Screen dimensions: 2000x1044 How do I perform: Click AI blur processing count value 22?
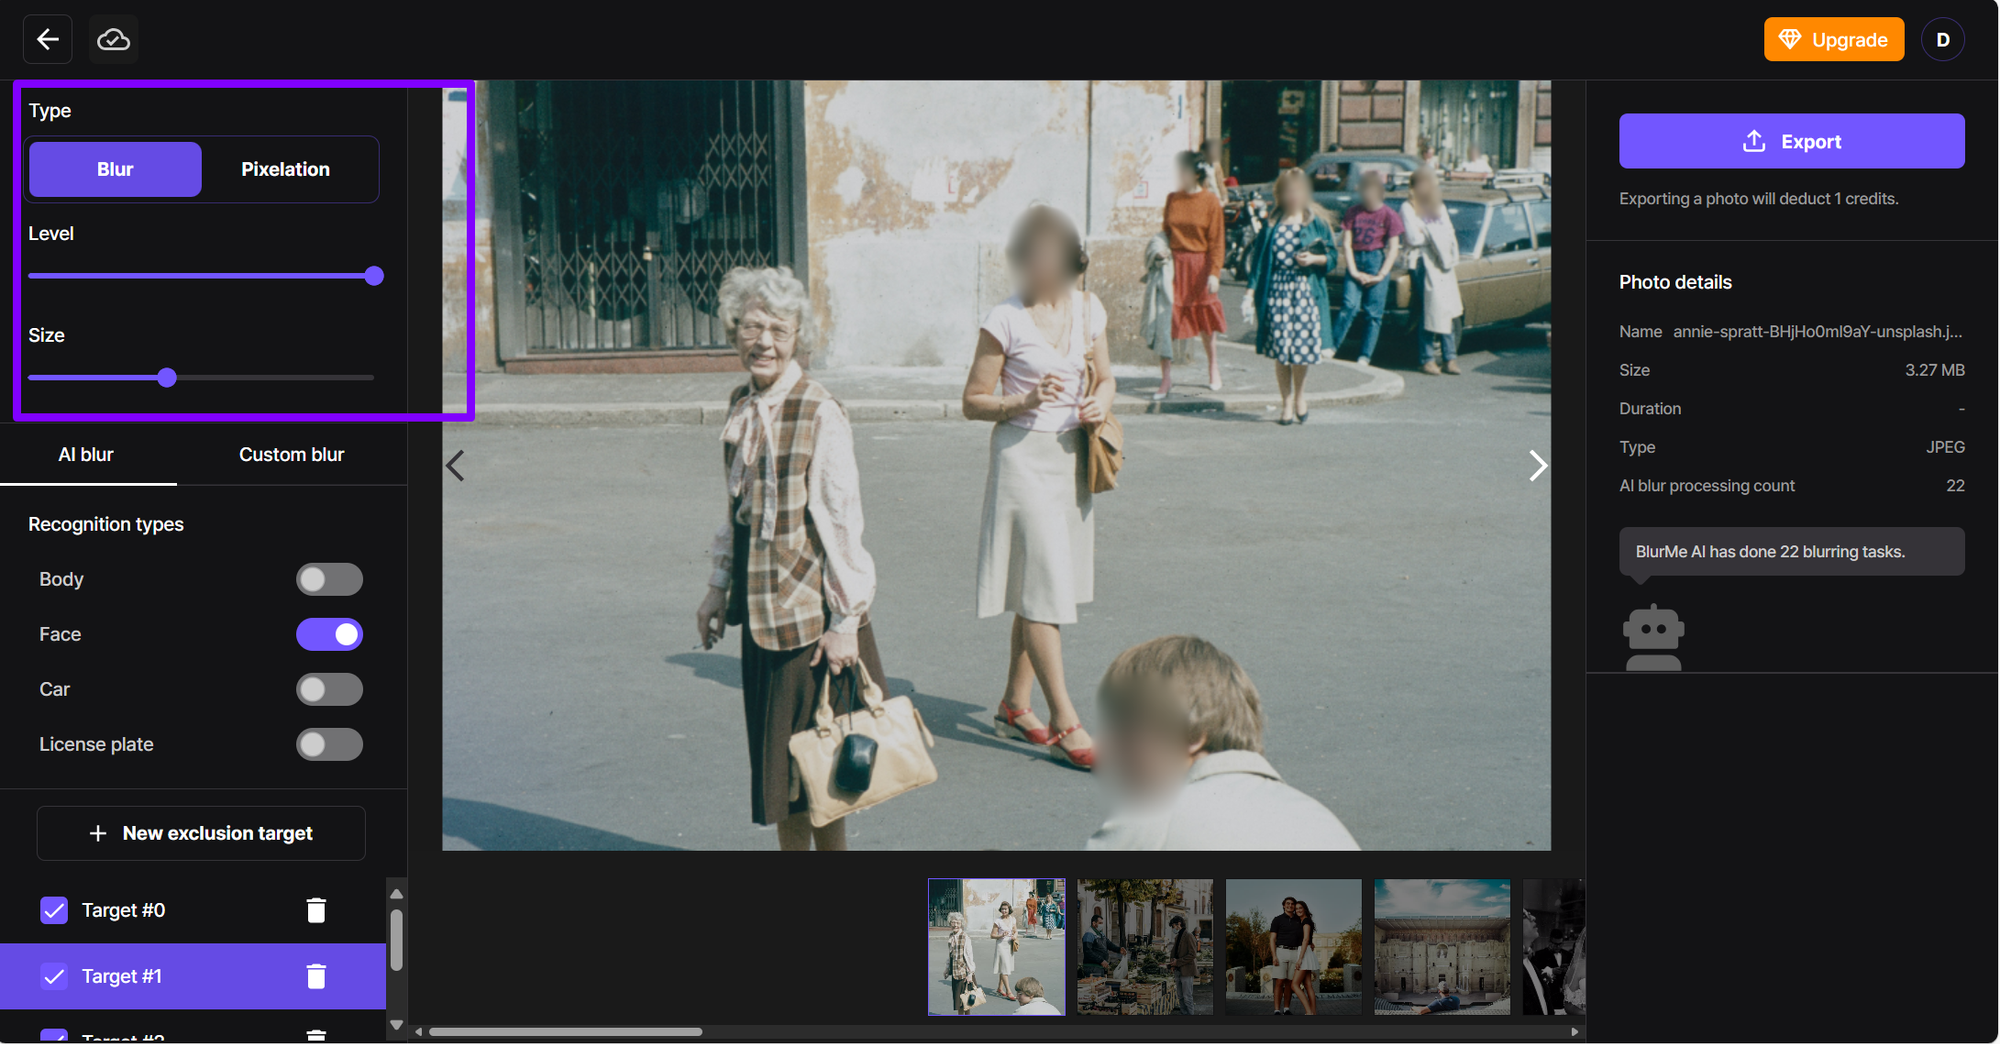point(1955,486)
